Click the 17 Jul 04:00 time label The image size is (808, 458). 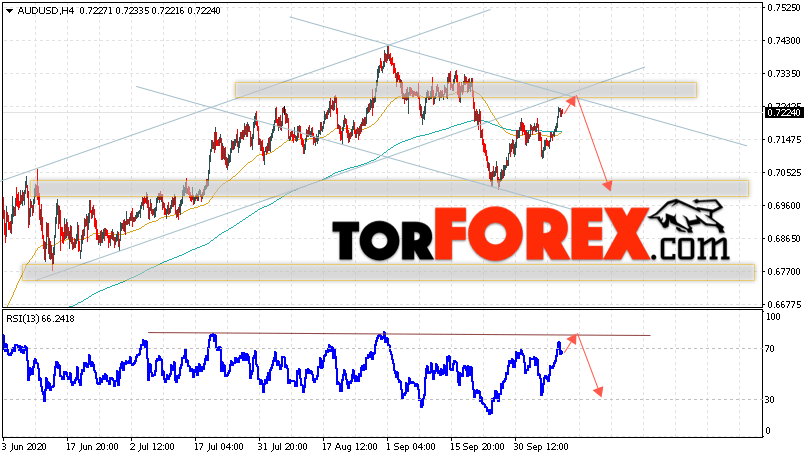[219, 447]
